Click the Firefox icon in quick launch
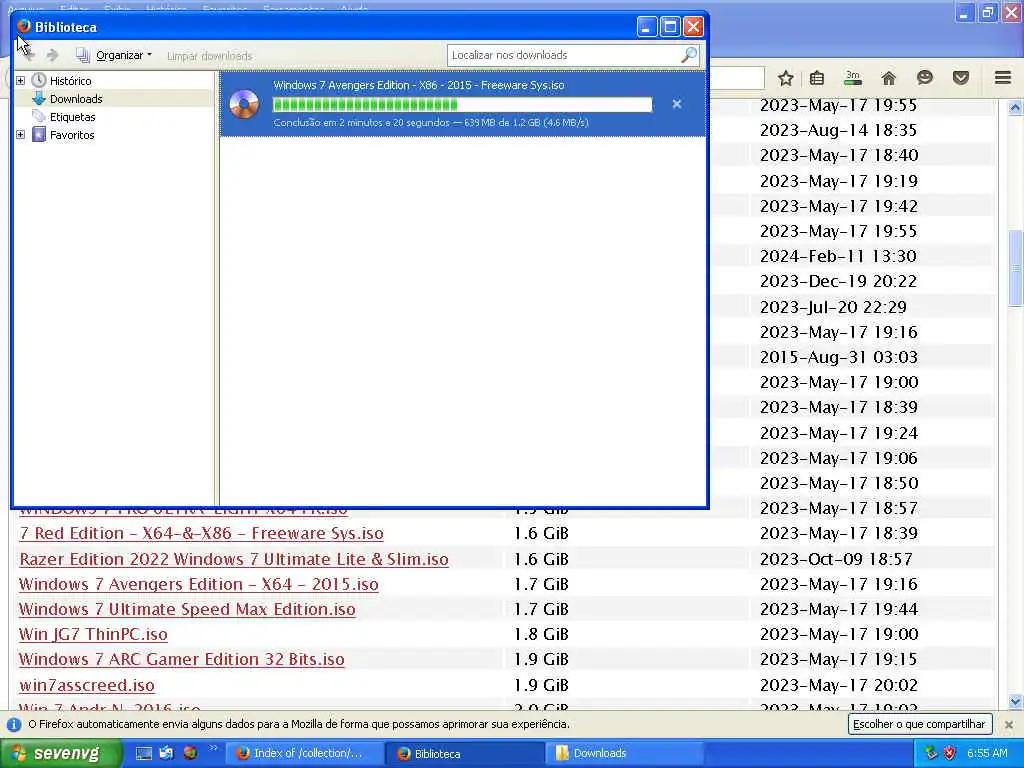This screenshot has width=1024, height=768. (190, 753)
